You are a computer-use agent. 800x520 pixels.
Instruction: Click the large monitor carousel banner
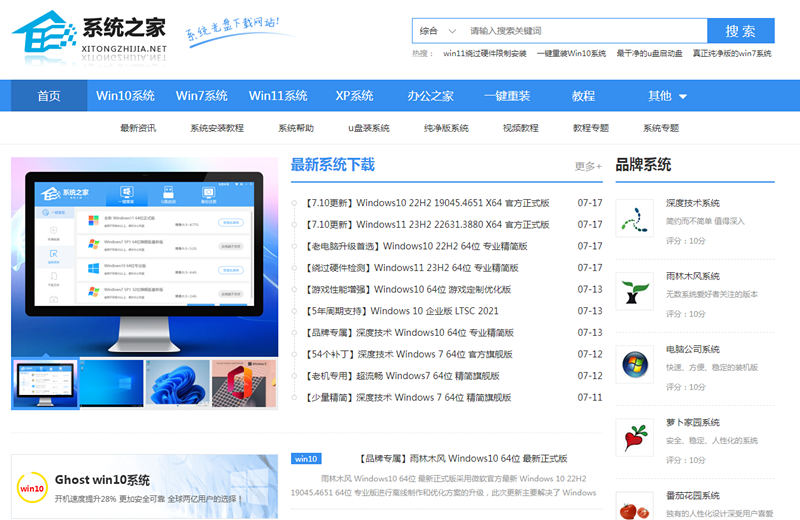(144, 257)
